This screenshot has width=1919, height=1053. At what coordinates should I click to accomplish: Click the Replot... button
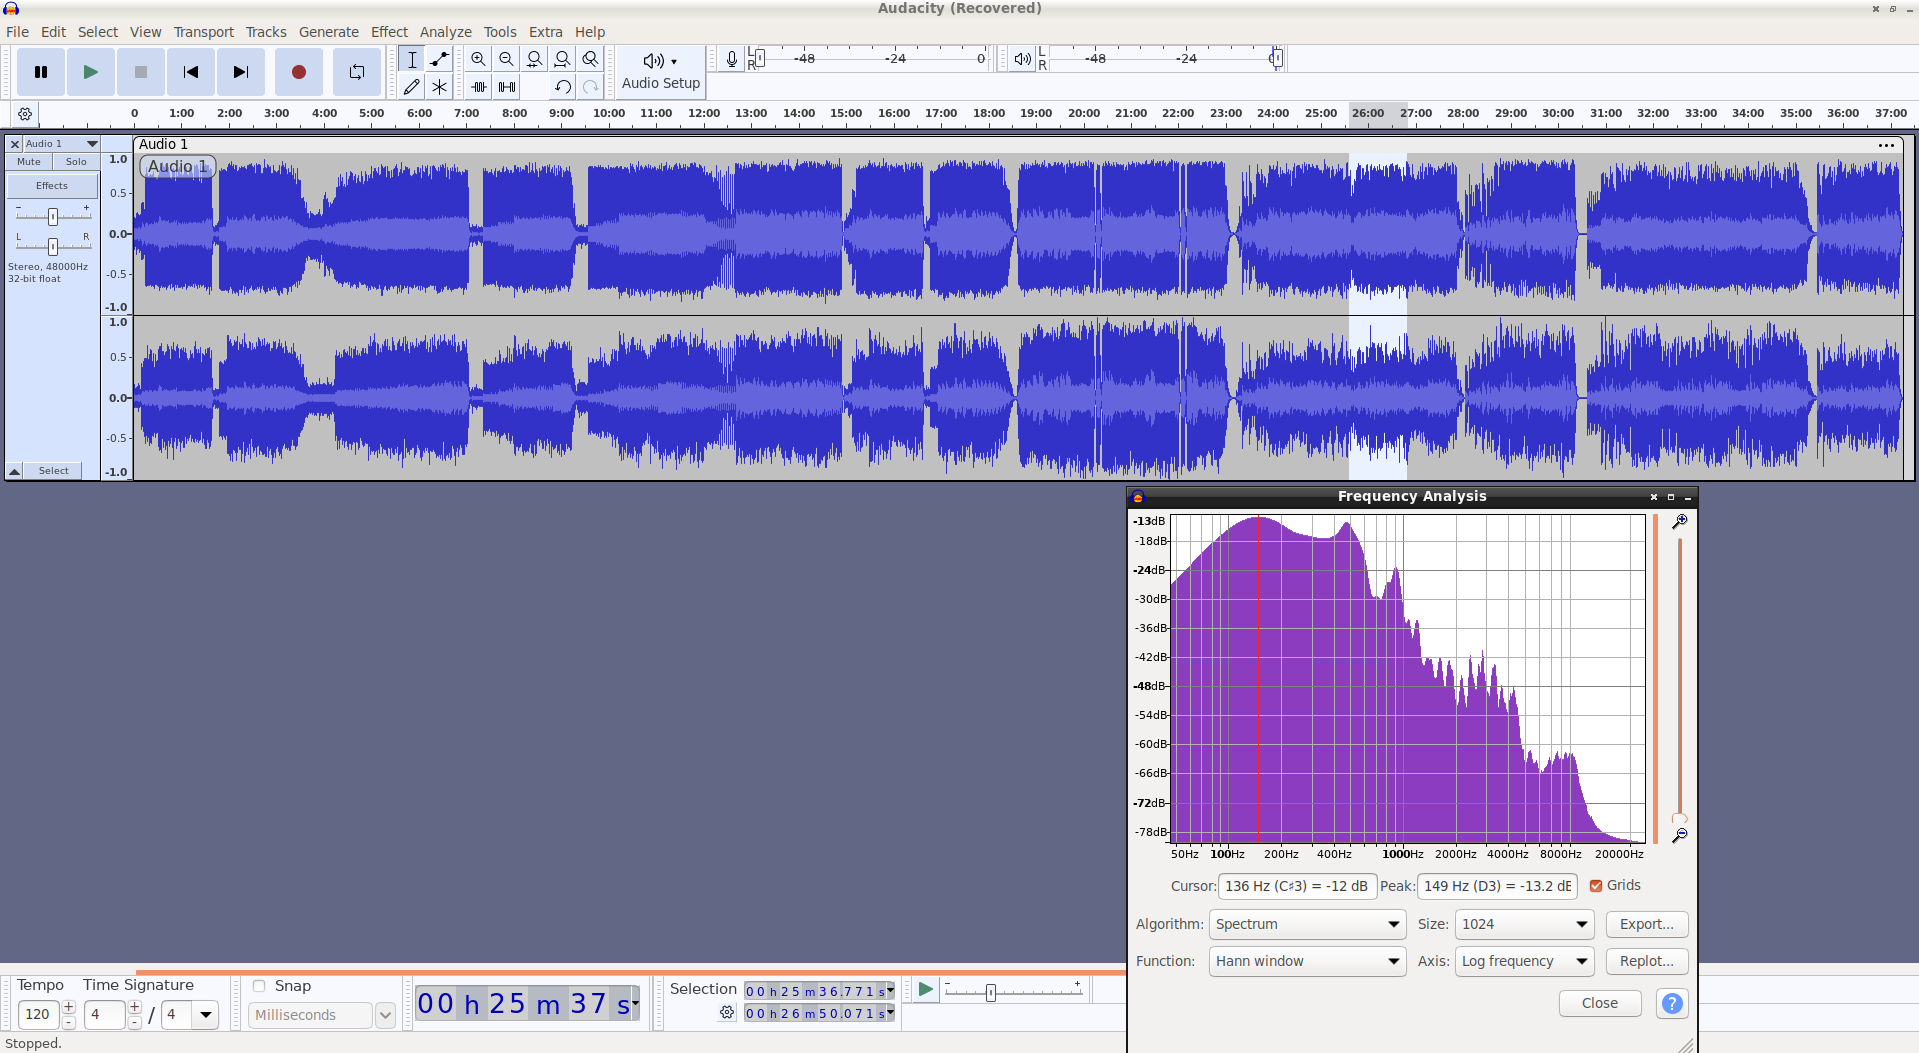click(1647, 961)
